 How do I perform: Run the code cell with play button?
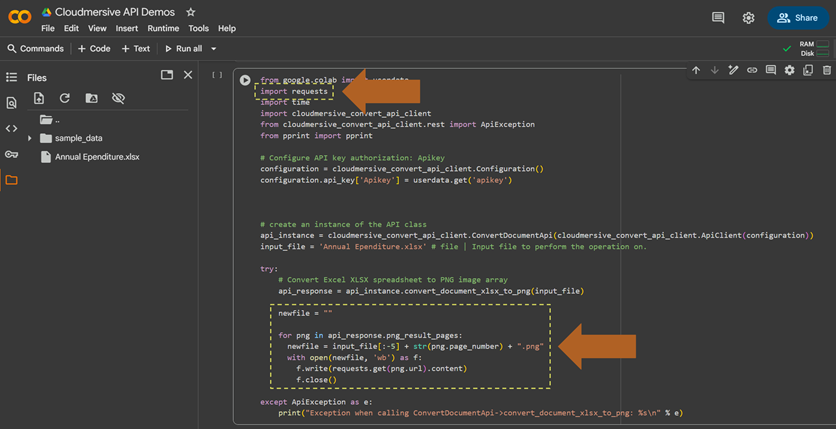[245, 80]
